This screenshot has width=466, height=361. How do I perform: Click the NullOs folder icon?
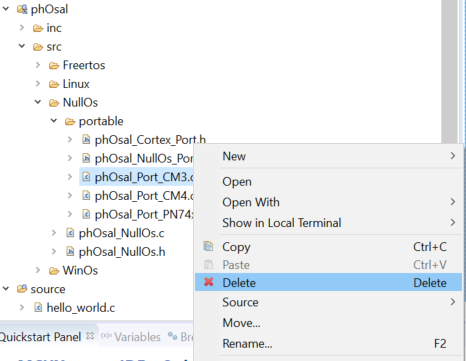point(54,103)
